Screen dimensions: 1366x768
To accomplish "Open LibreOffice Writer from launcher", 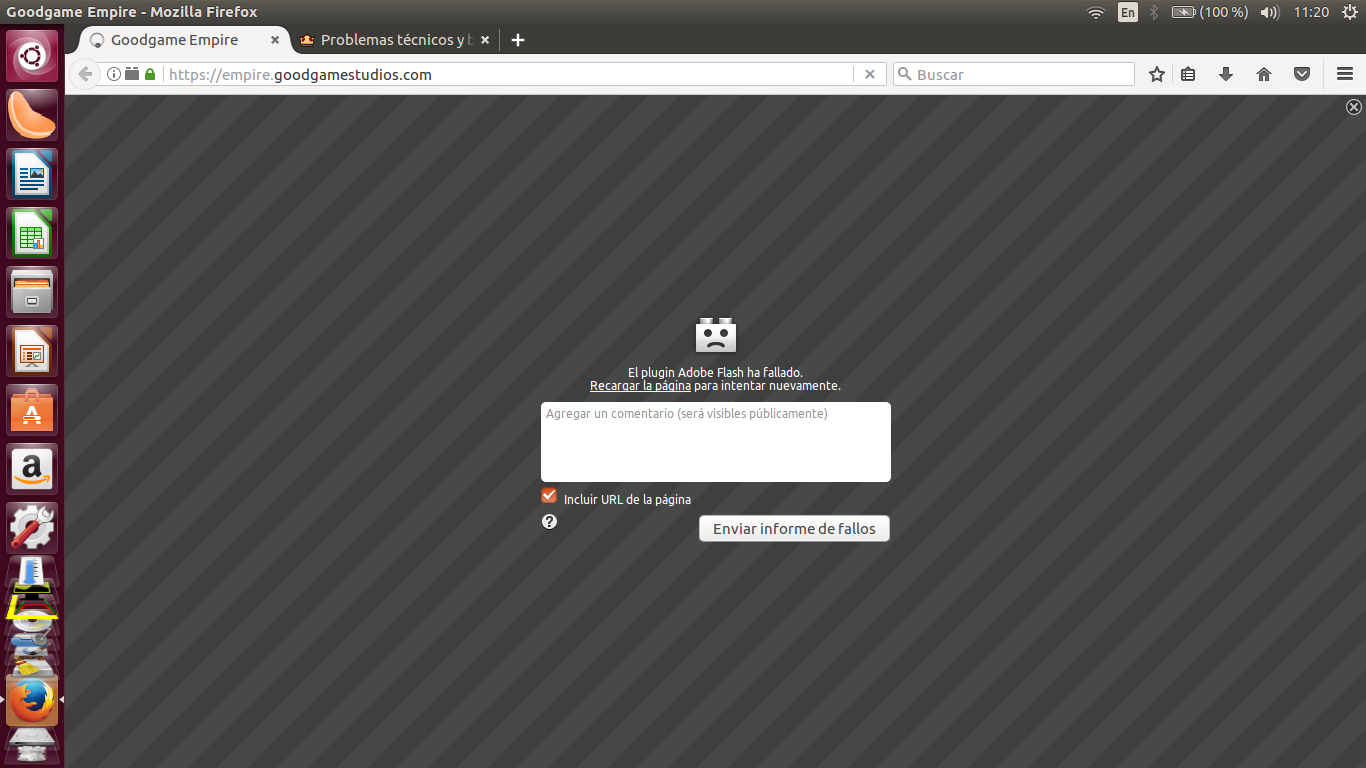I will 33,174.
